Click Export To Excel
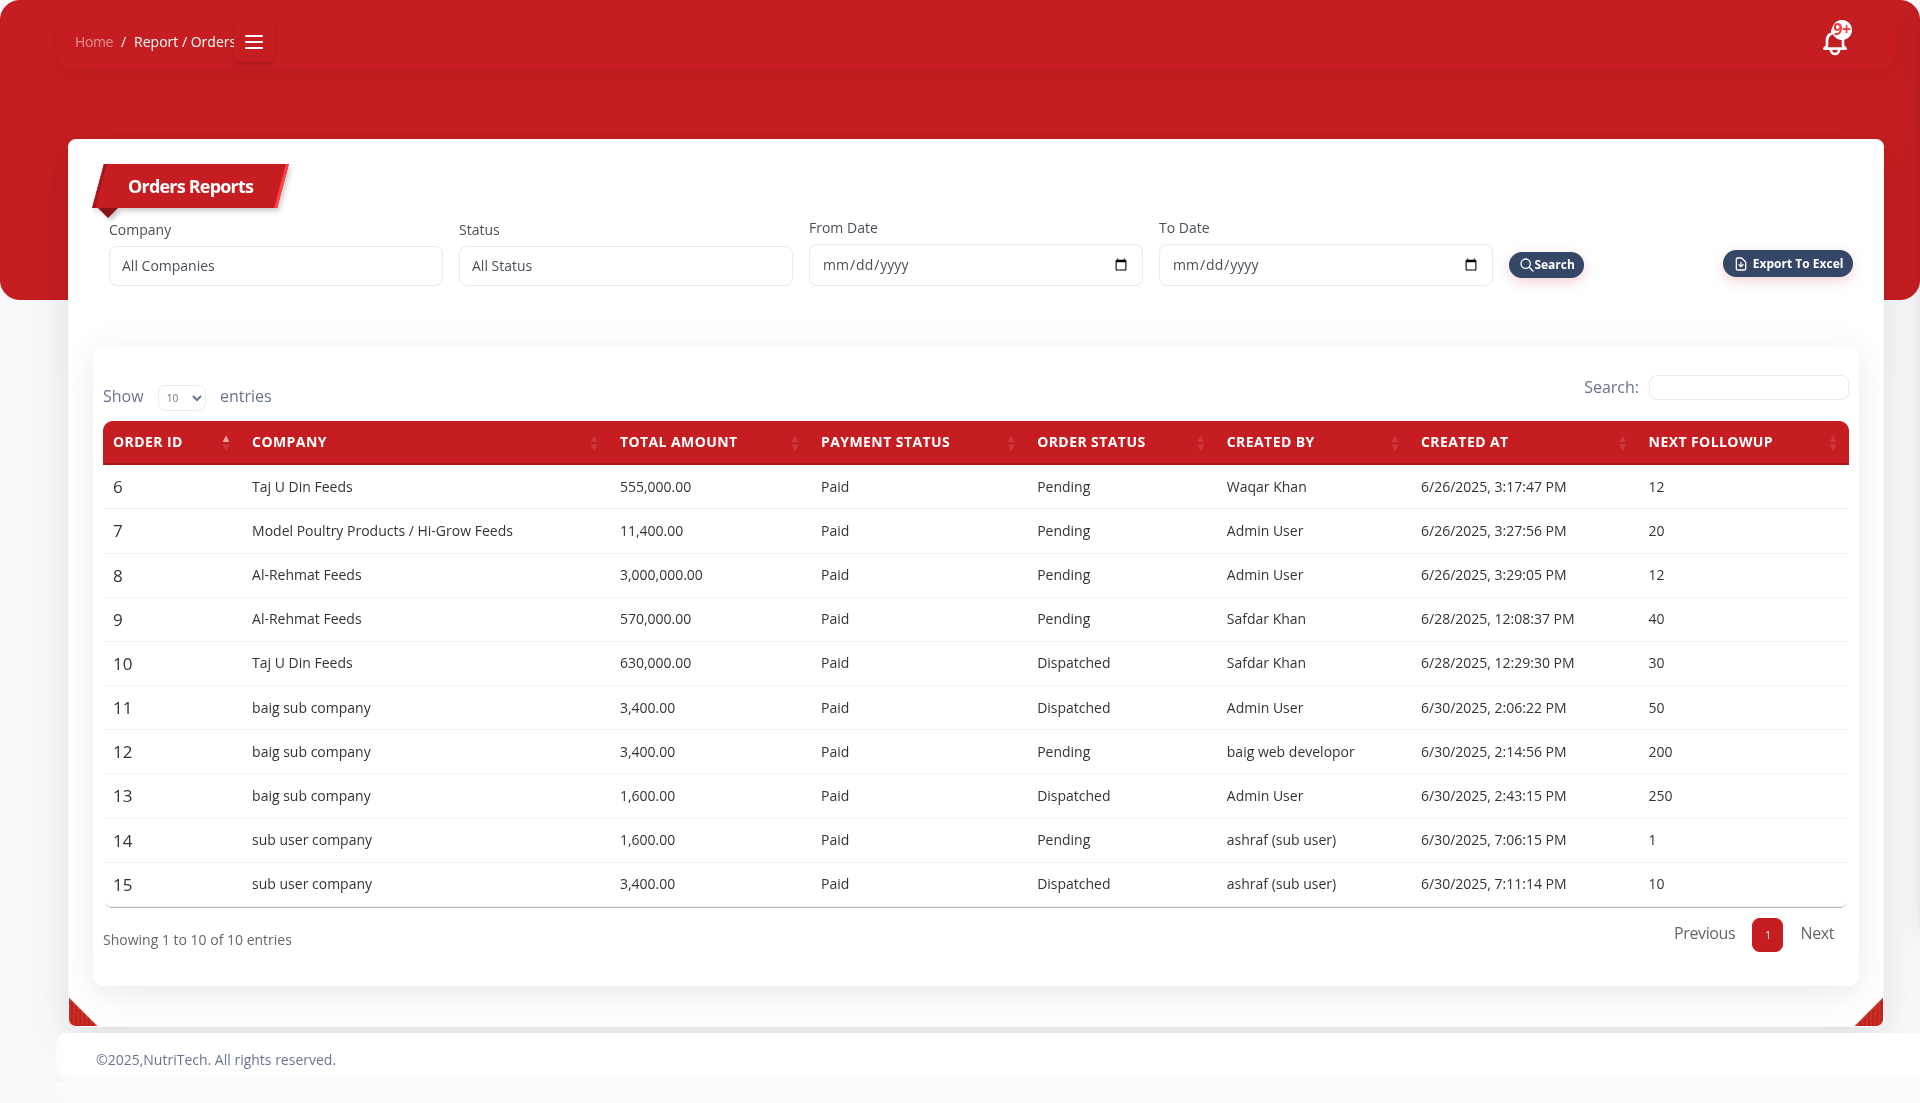This screenshot has width=1920, height=1103. pos(1787,263)
